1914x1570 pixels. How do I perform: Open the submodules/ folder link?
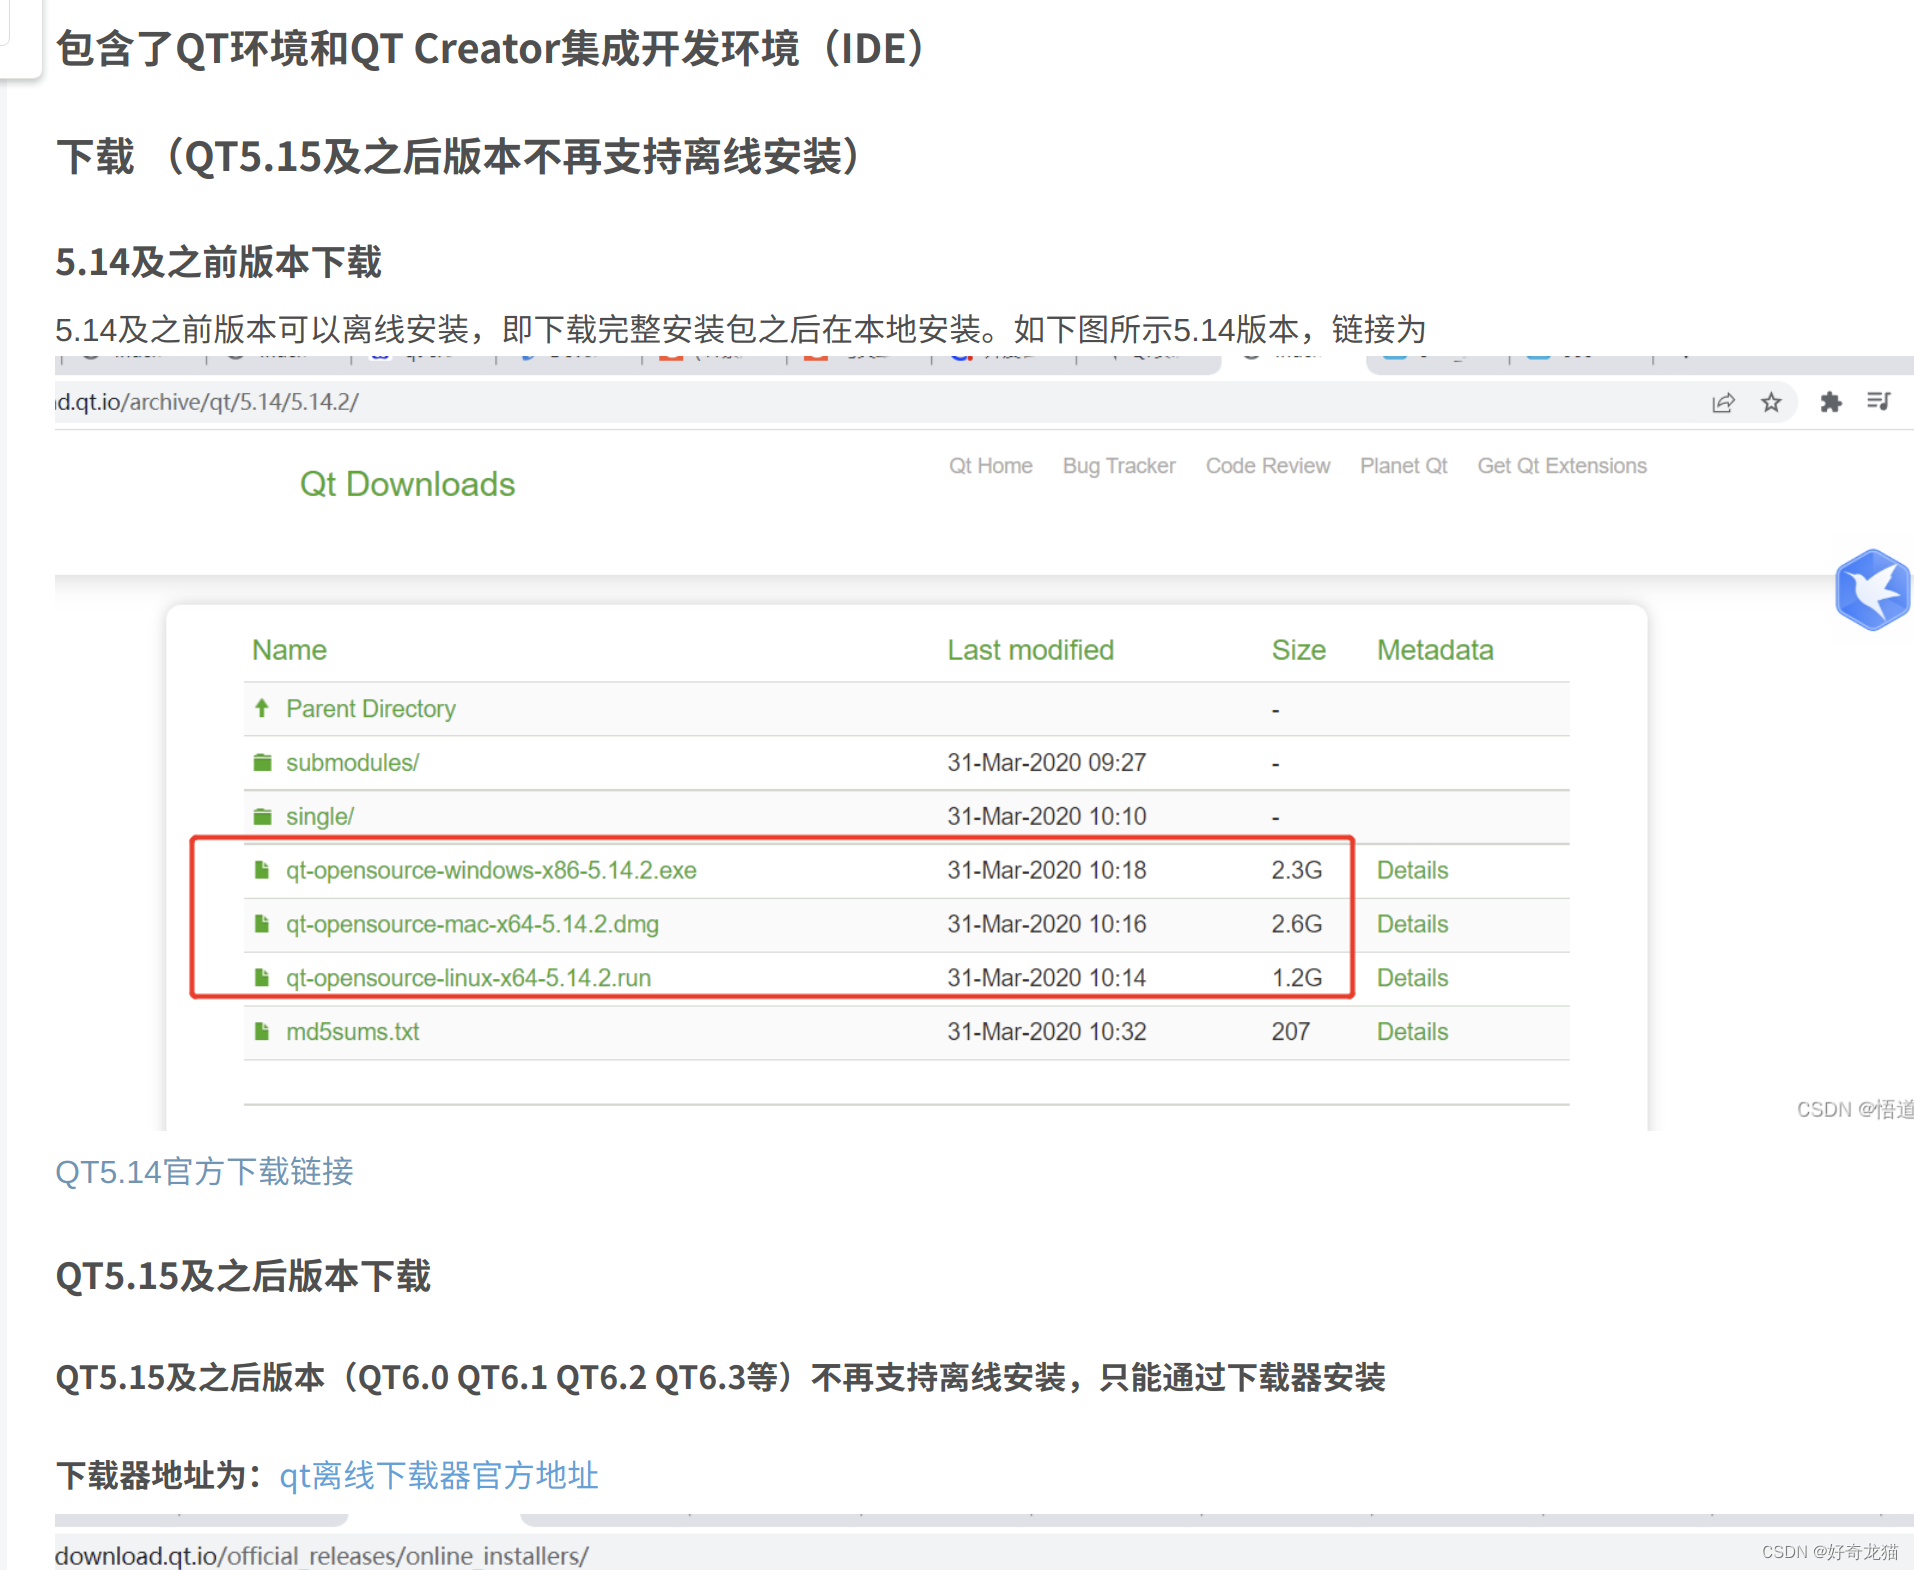click(x=352, y=763)
